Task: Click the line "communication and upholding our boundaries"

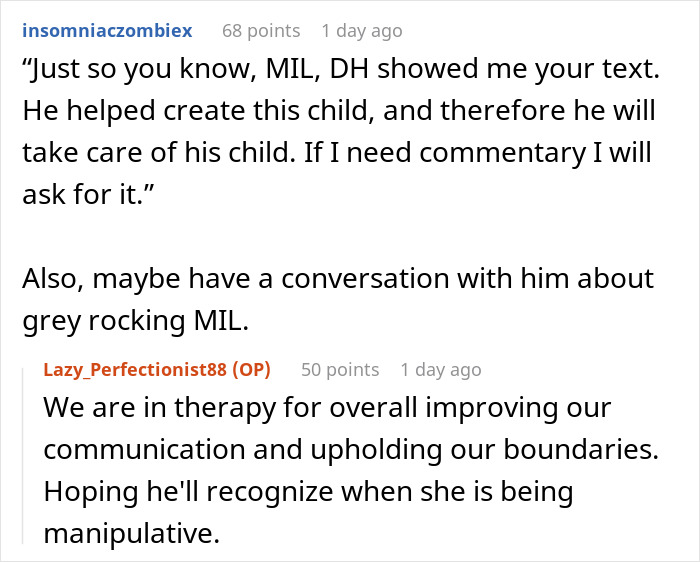Action: [351, 451]
